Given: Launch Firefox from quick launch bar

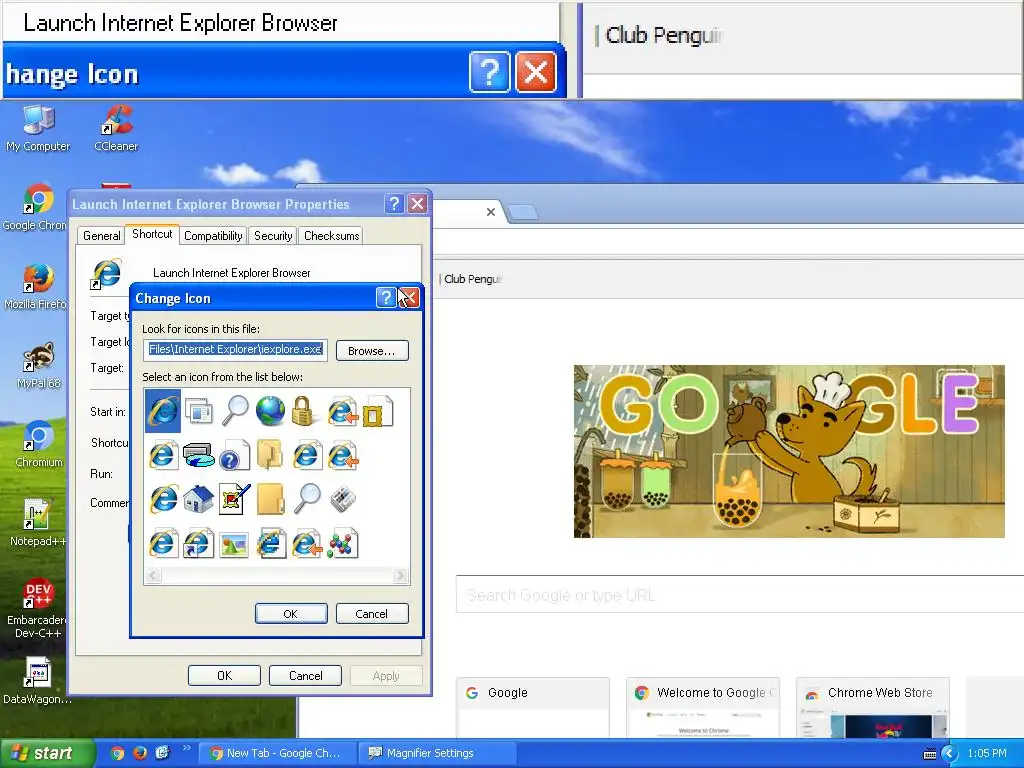Looking at the screenshot, I should click(x=140, y=753).
